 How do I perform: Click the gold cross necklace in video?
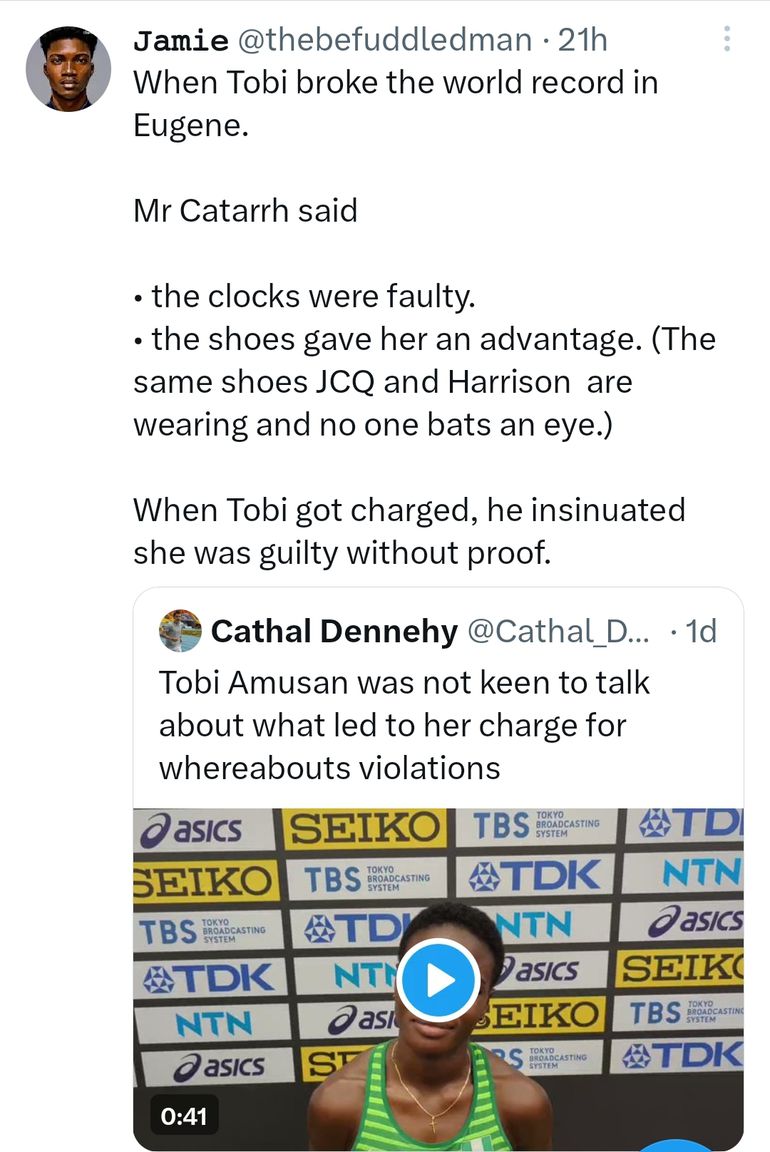click(x=434, y=1125)
